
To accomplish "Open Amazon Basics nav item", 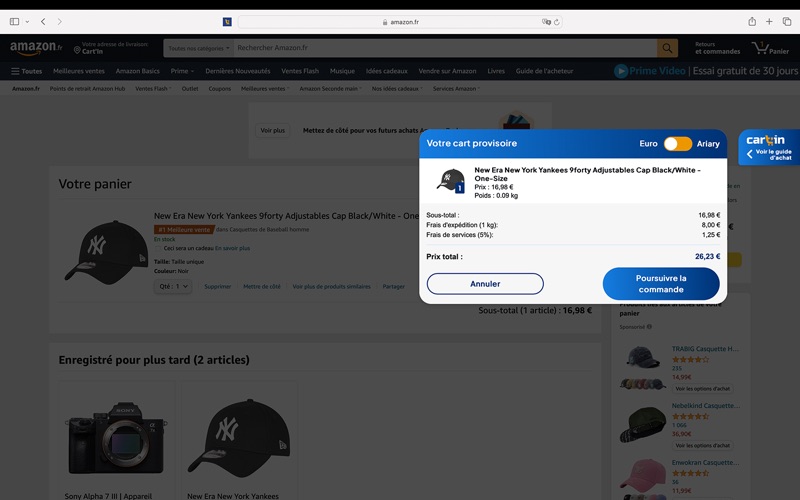I will click(137, 71).
